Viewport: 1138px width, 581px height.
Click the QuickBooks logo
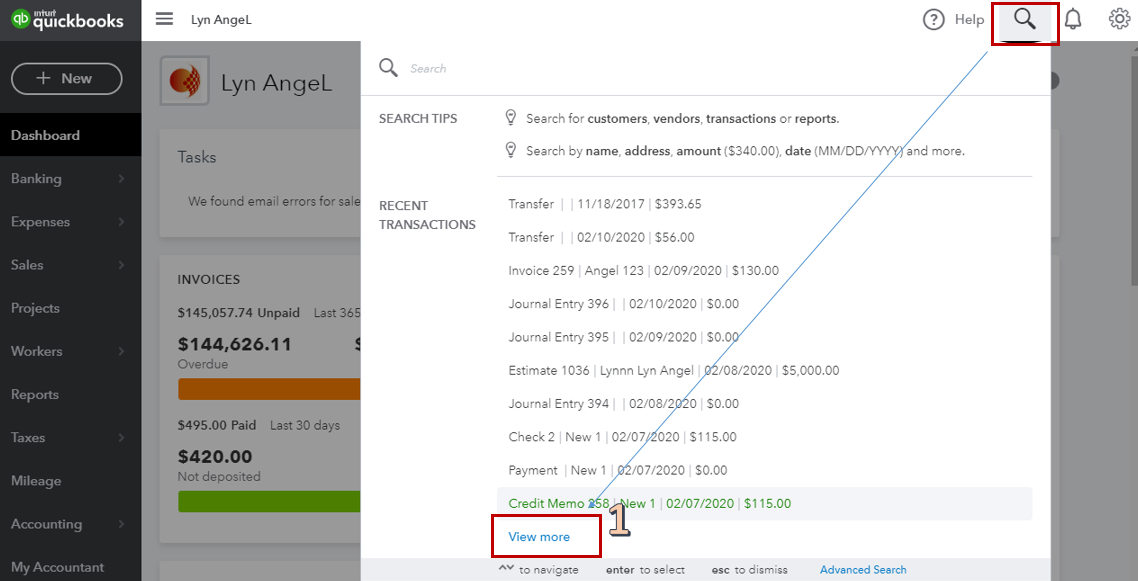[67, 19]
